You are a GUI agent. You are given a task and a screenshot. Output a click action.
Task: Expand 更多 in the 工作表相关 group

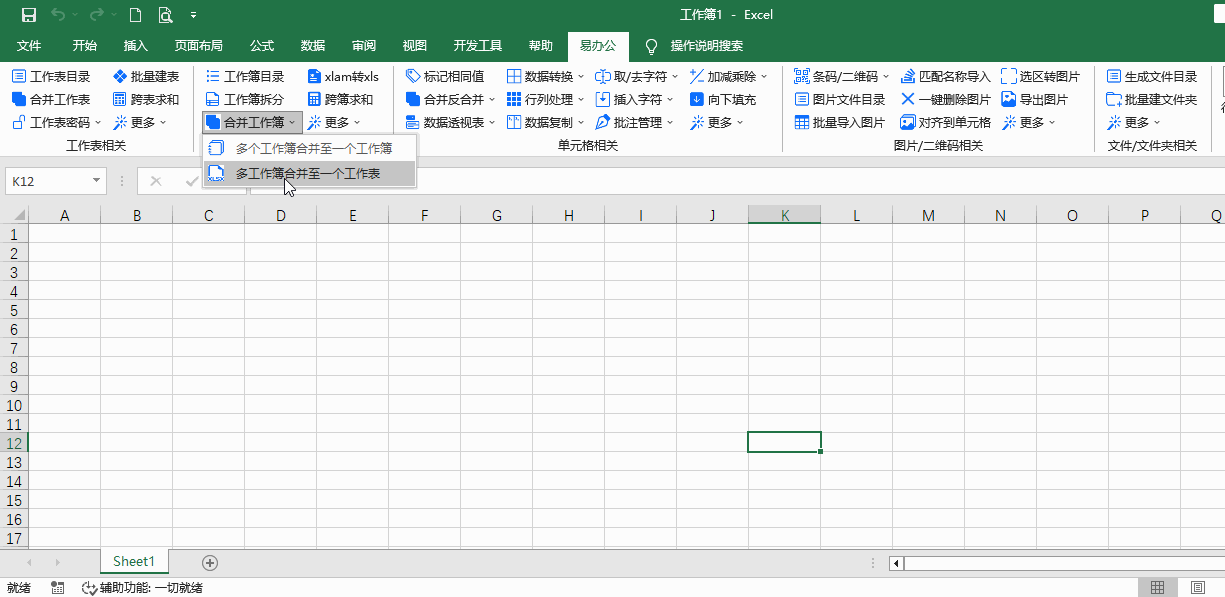click(139, 122)
